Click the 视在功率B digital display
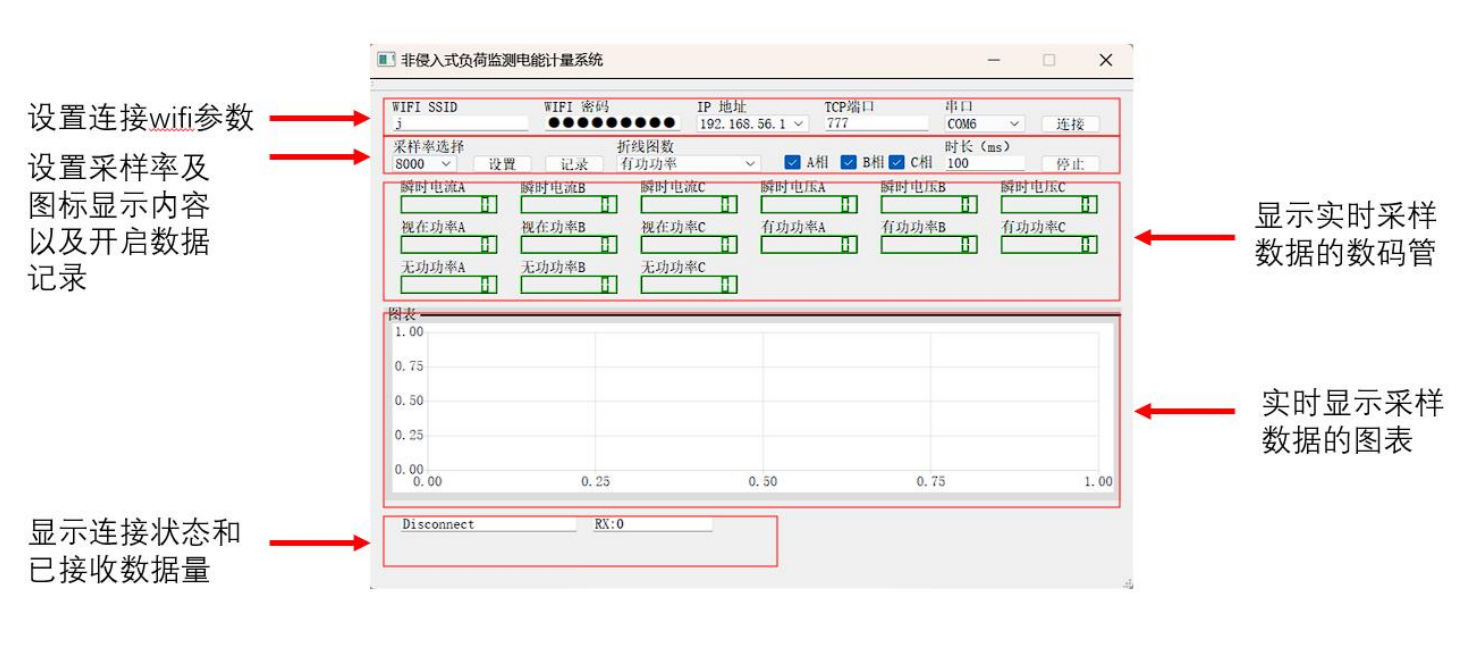Image resolution: width=1477 pixels, height=650 pixels. (x=569, y=244)
